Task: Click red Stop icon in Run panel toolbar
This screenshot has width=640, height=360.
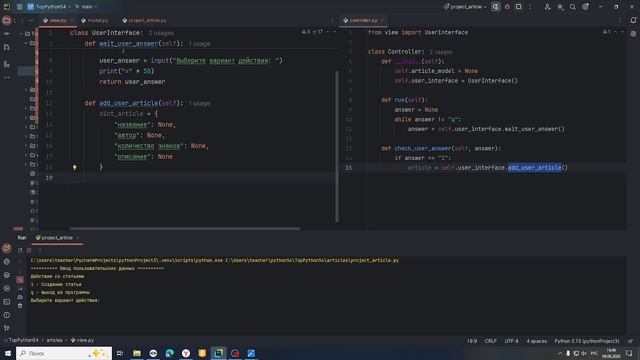Action: (29, 250)
